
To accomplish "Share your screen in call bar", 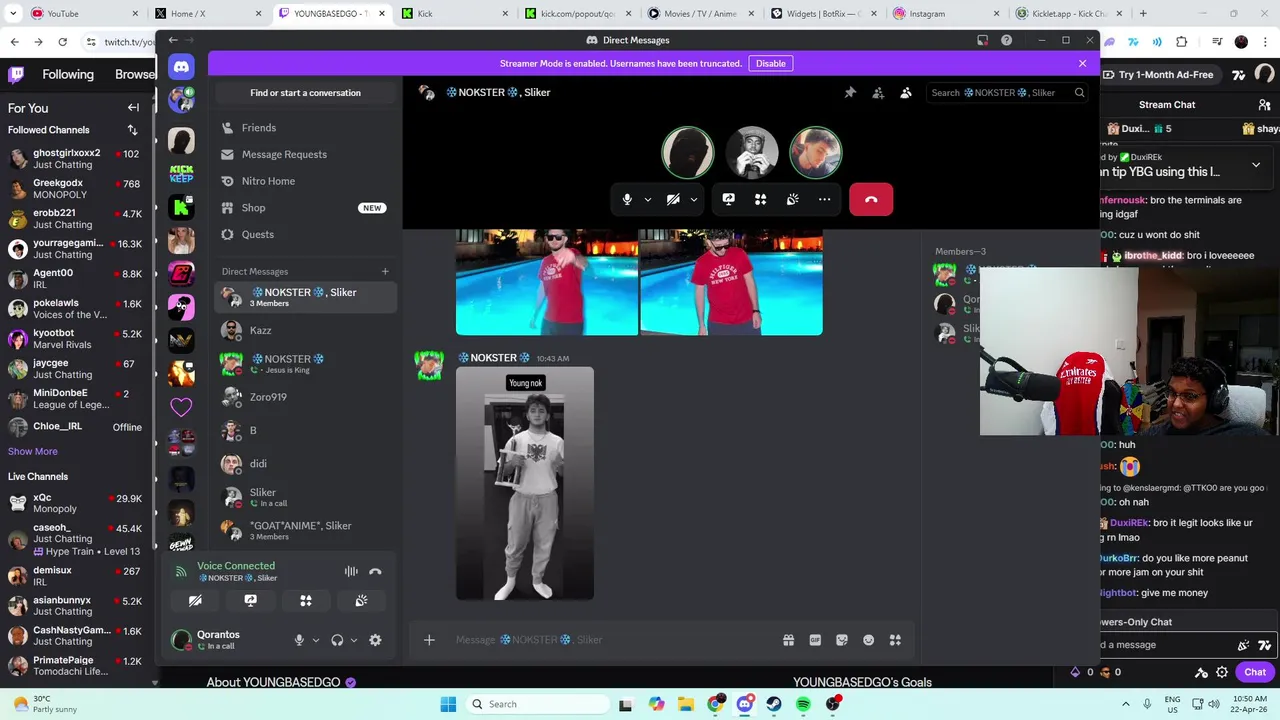I will pyautogui.click(x=729, y=199).
